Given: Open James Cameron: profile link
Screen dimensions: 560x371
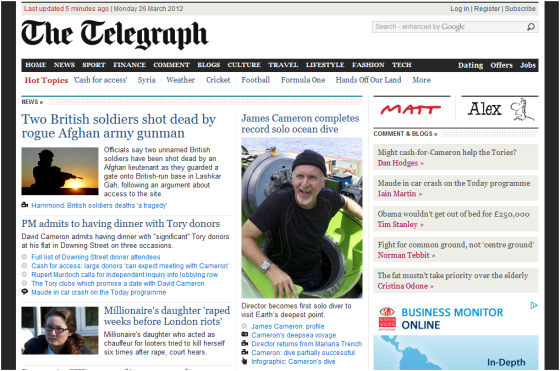Looking at the screenshot, I should (288, 326).
